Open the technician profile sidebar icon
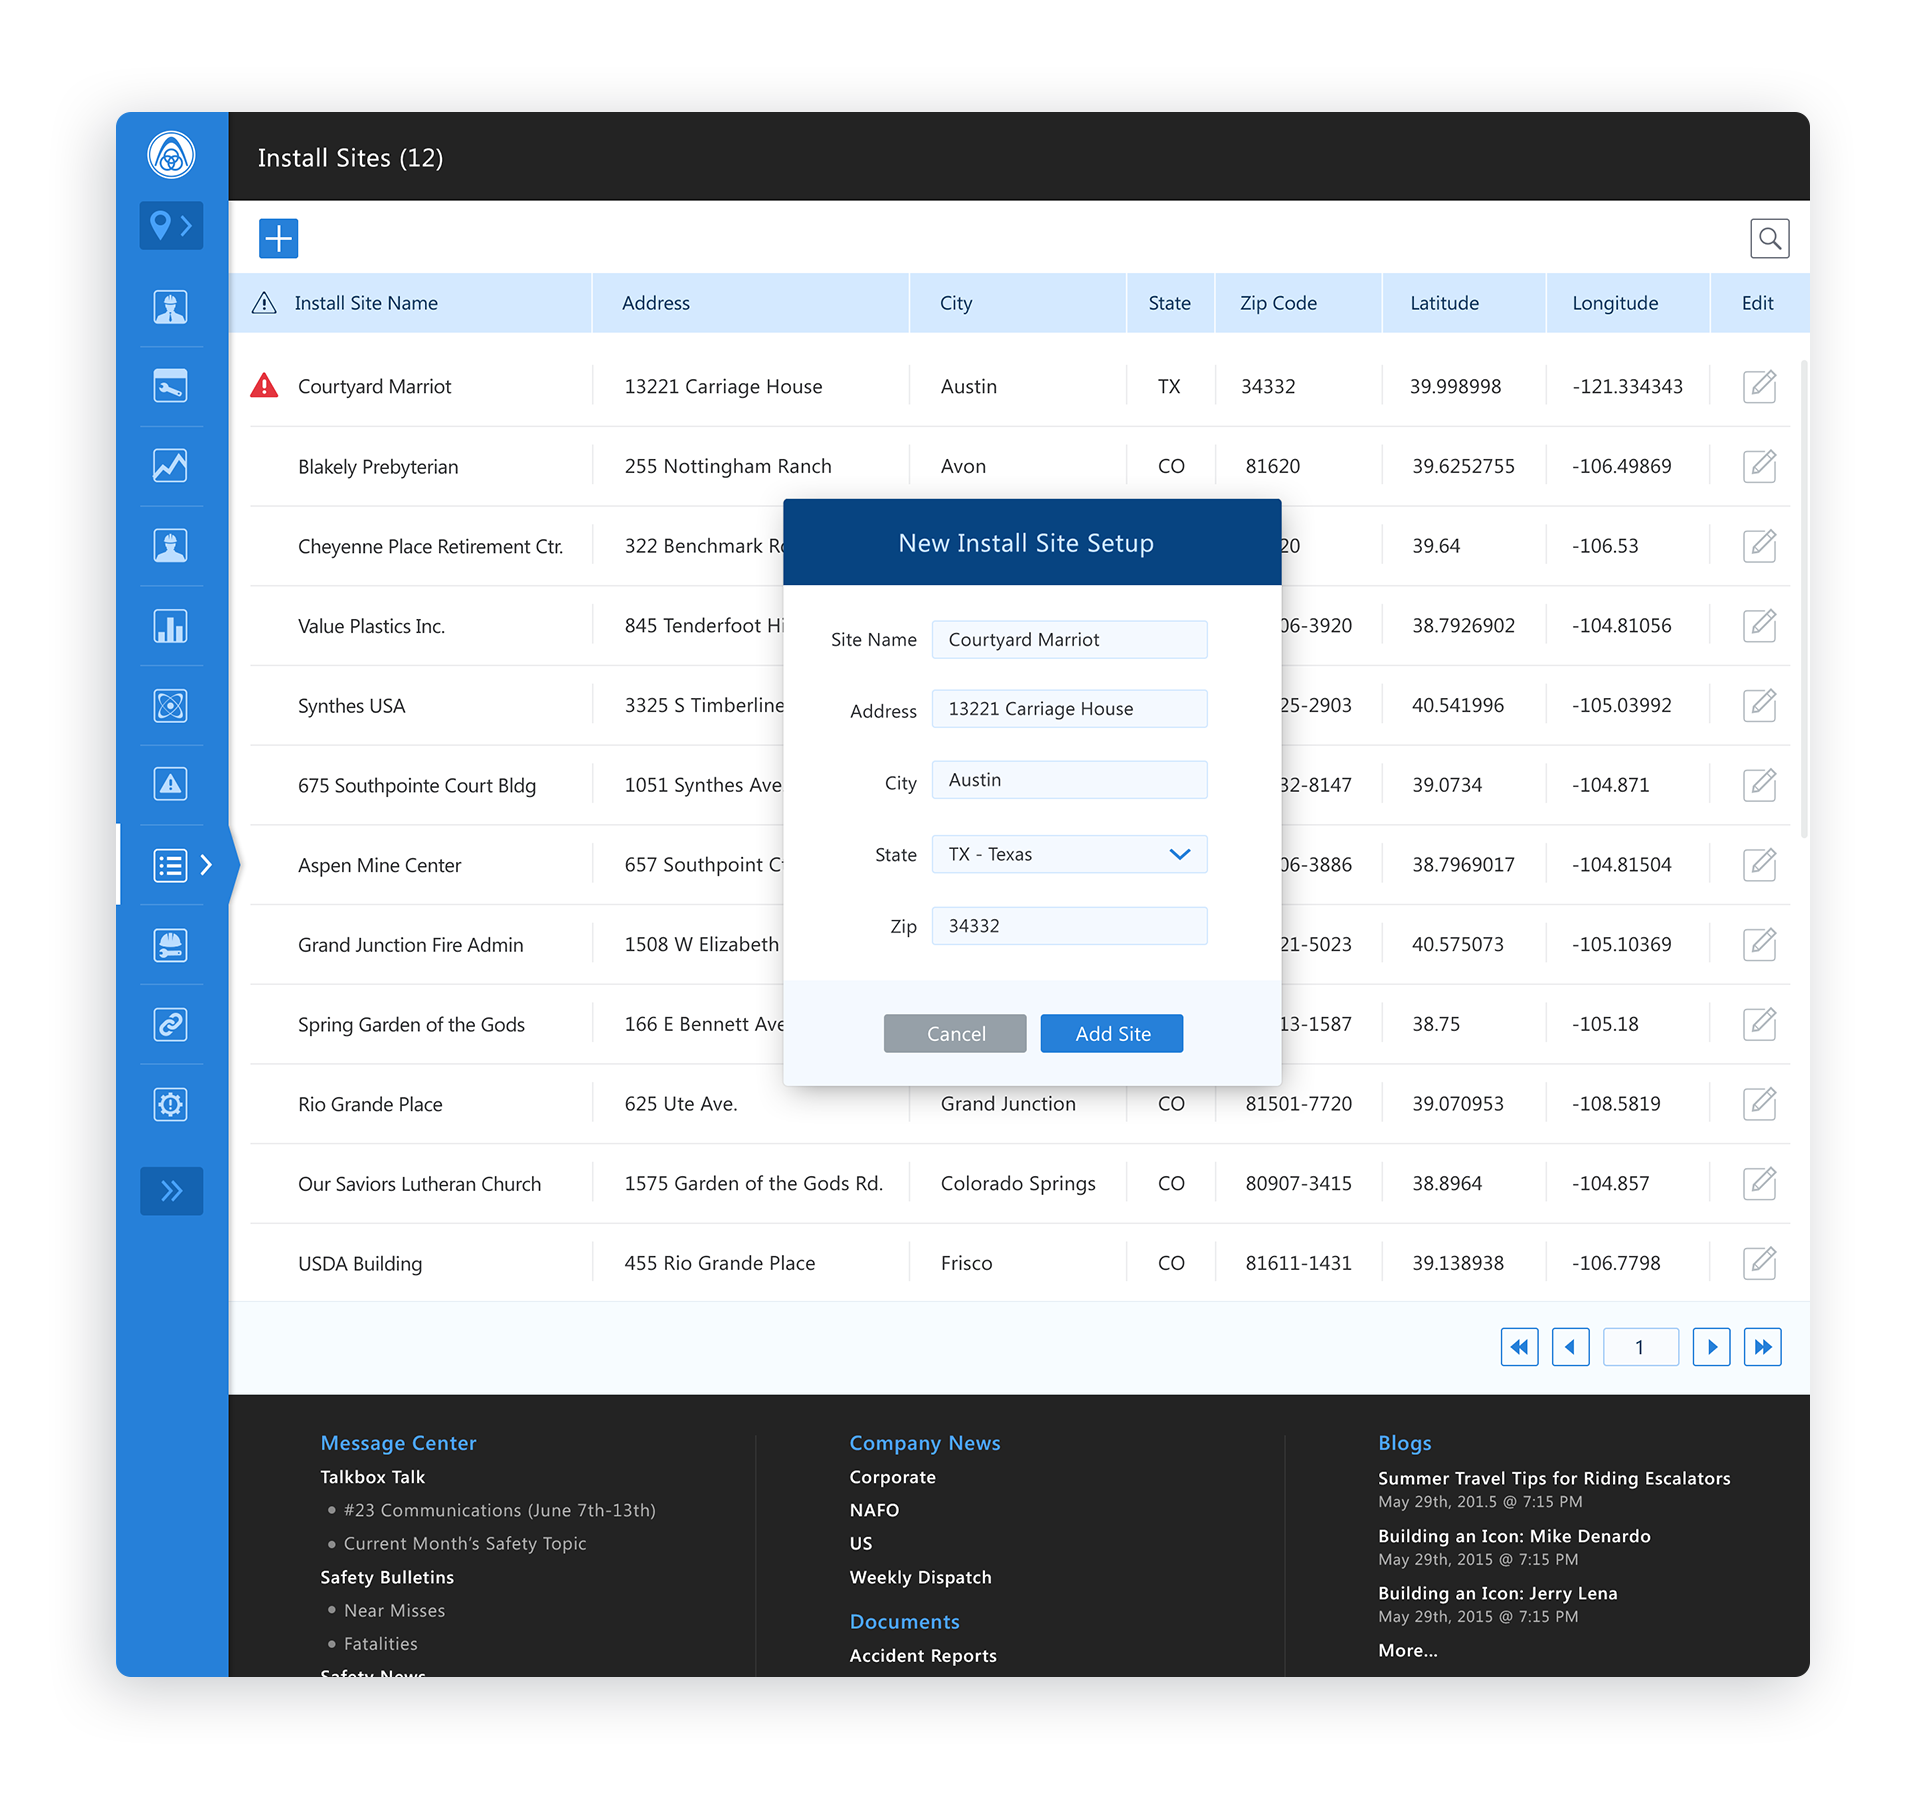The image size is (1920, 1793). coord(171,307)
